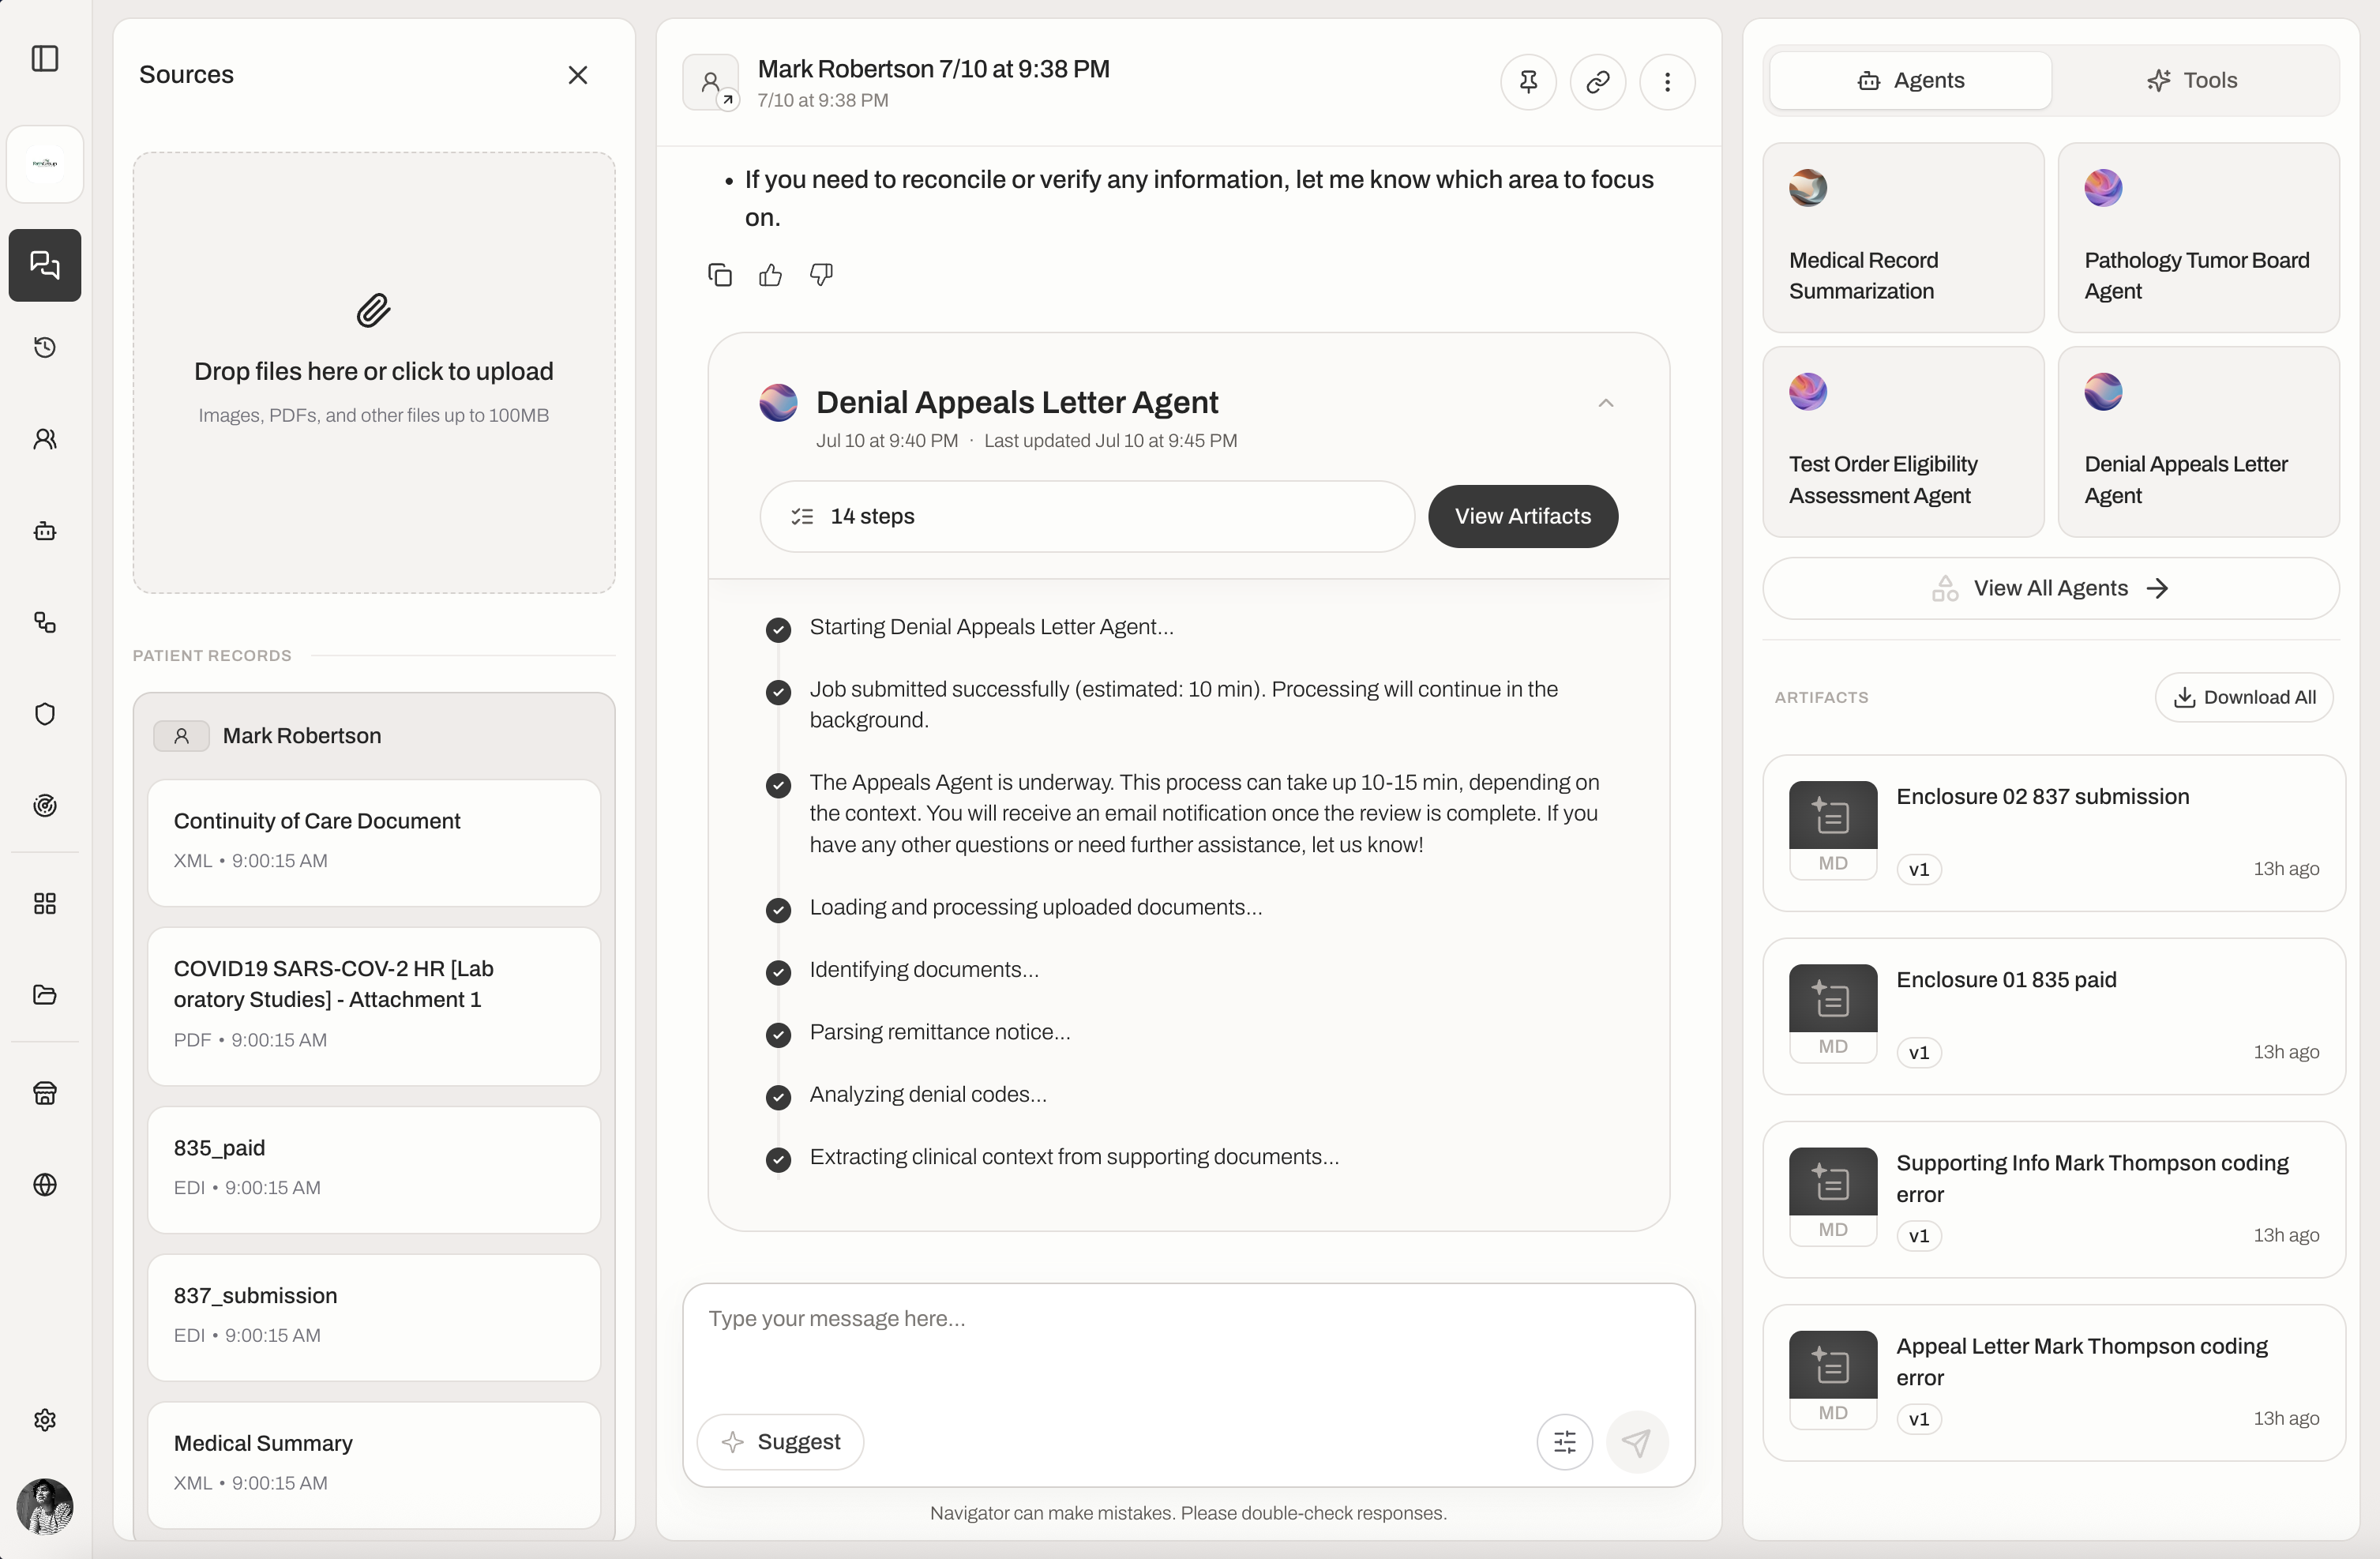Copy the conversation link with the chain icon

(1598, 82)
